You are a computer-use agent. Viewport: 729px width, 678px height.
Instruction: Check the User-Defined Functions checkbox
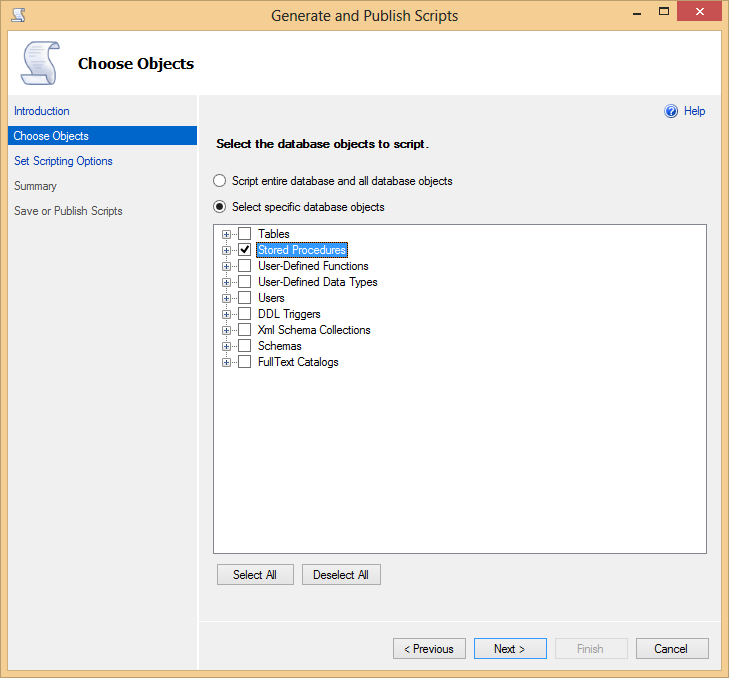tap(245, 266)
